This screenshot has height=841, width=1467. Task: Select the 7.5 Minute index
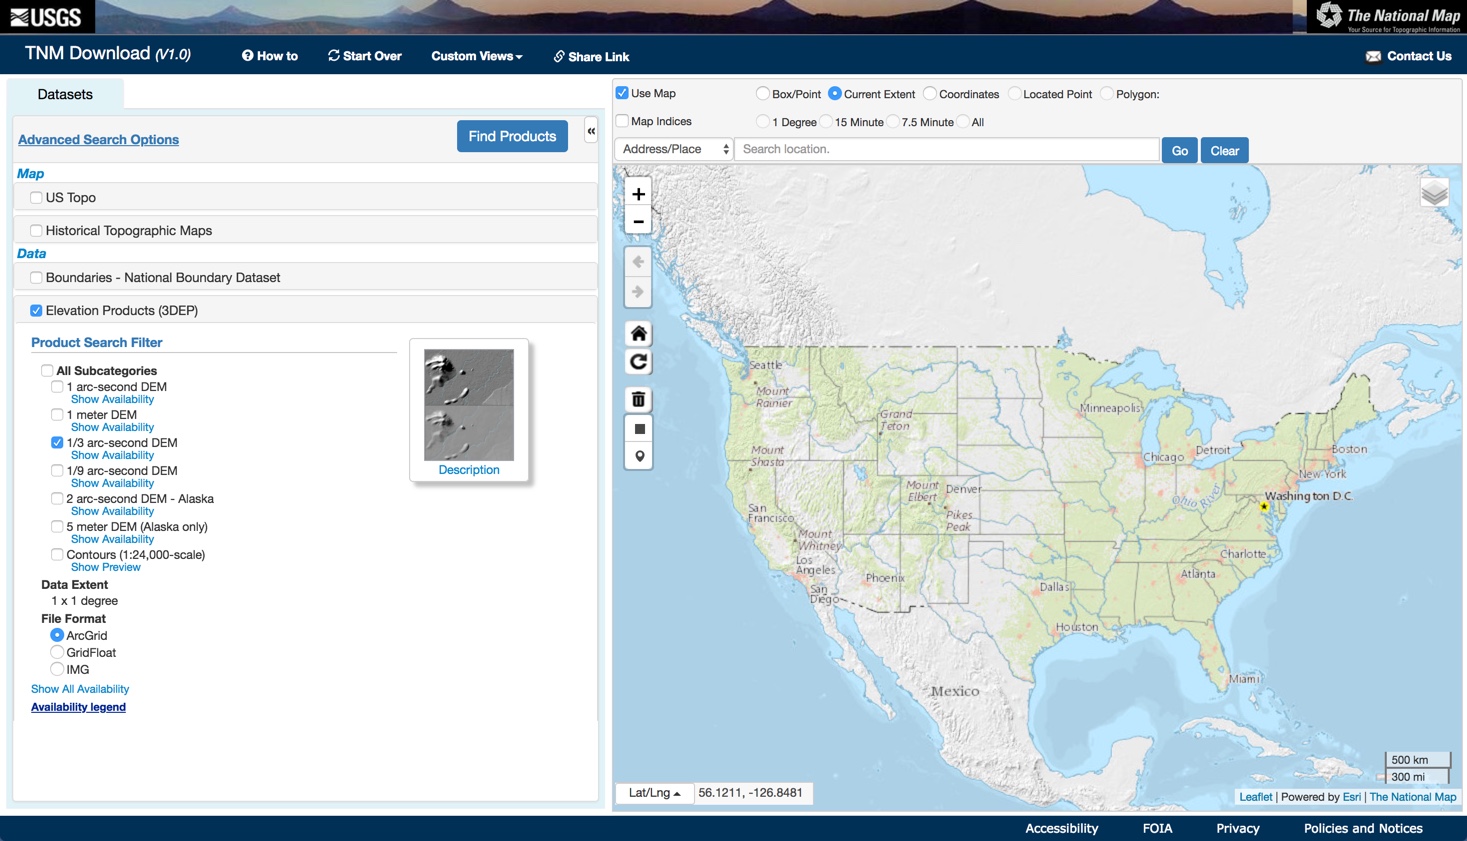click(x=893, y=122)
